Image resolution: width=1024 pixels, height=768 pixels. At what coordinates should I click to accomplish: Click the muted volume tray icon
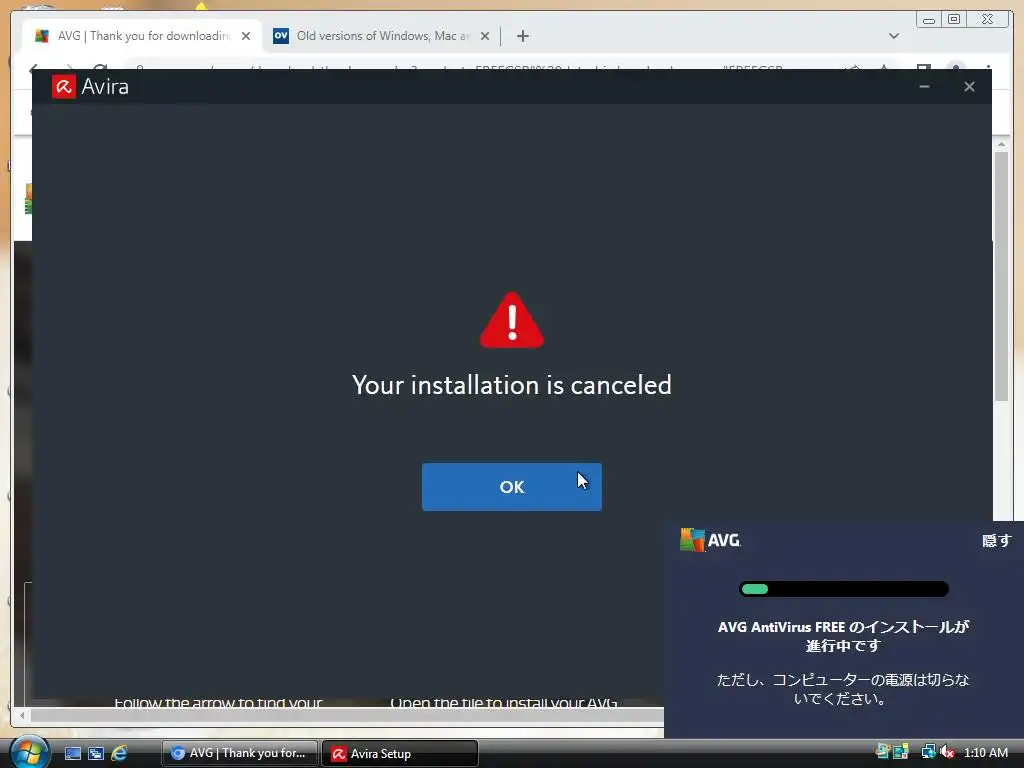click(x=947, y=752)
